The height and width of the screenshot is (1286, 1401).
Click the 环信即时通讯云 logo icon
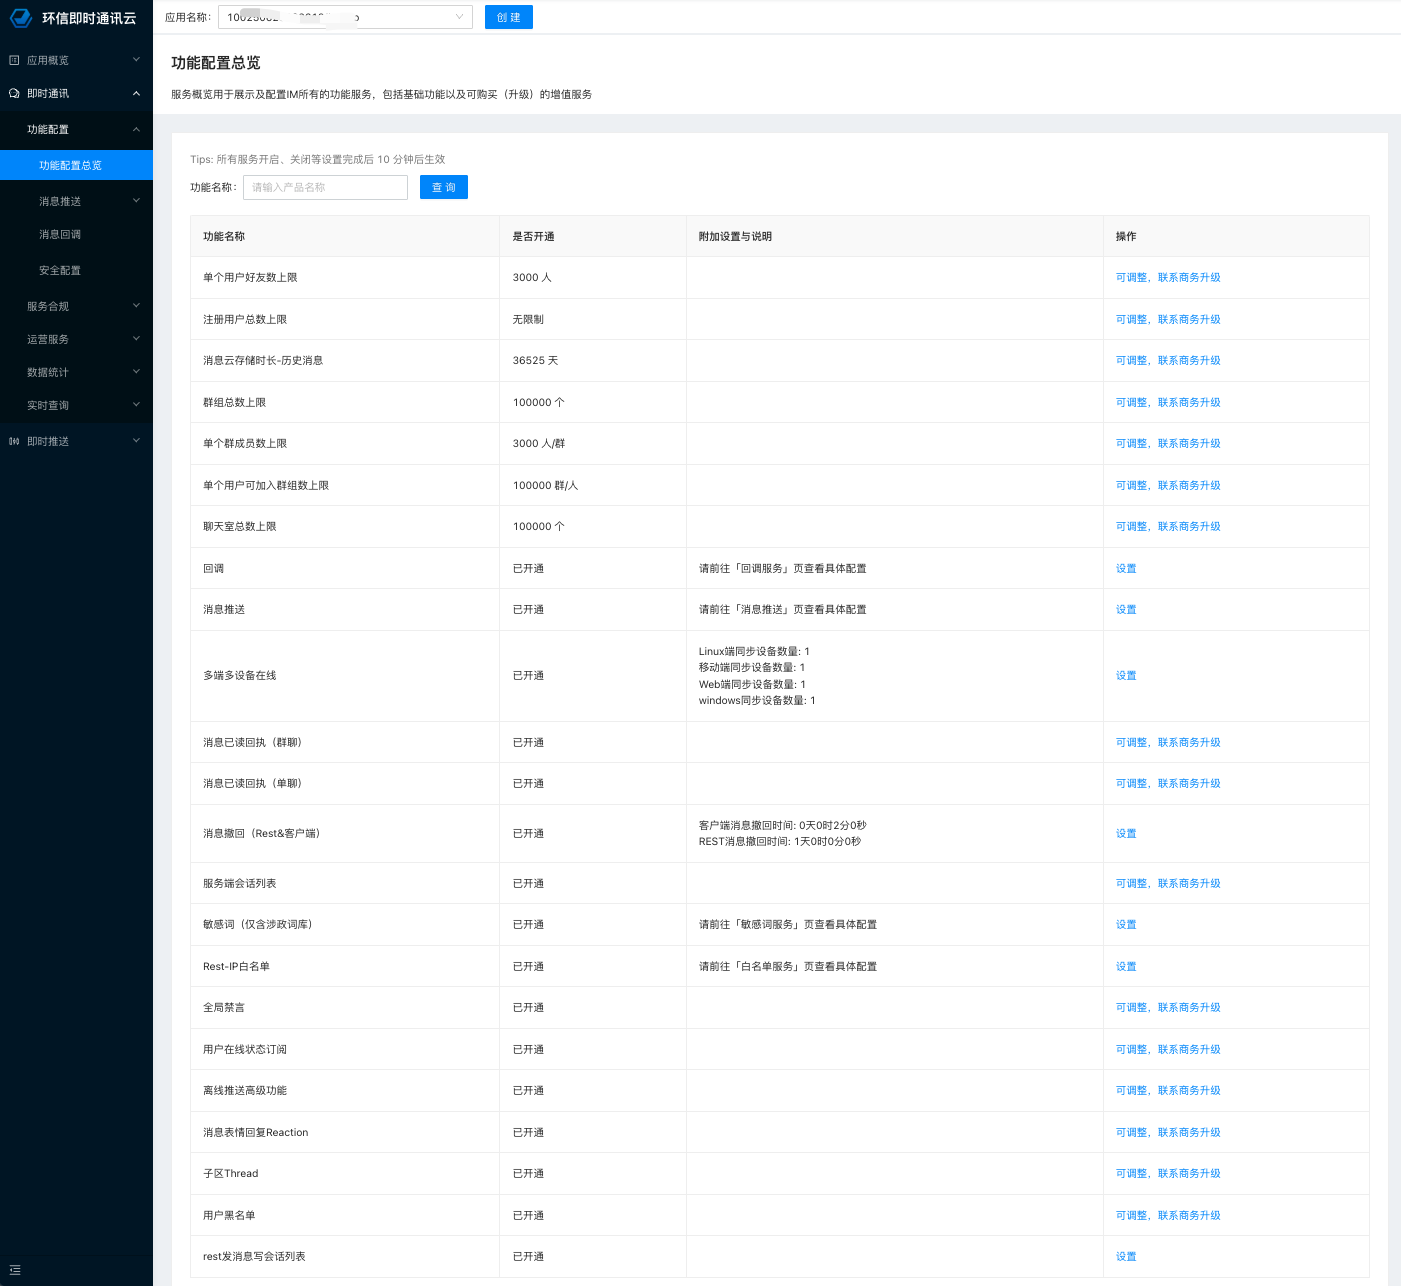point(21,18)
